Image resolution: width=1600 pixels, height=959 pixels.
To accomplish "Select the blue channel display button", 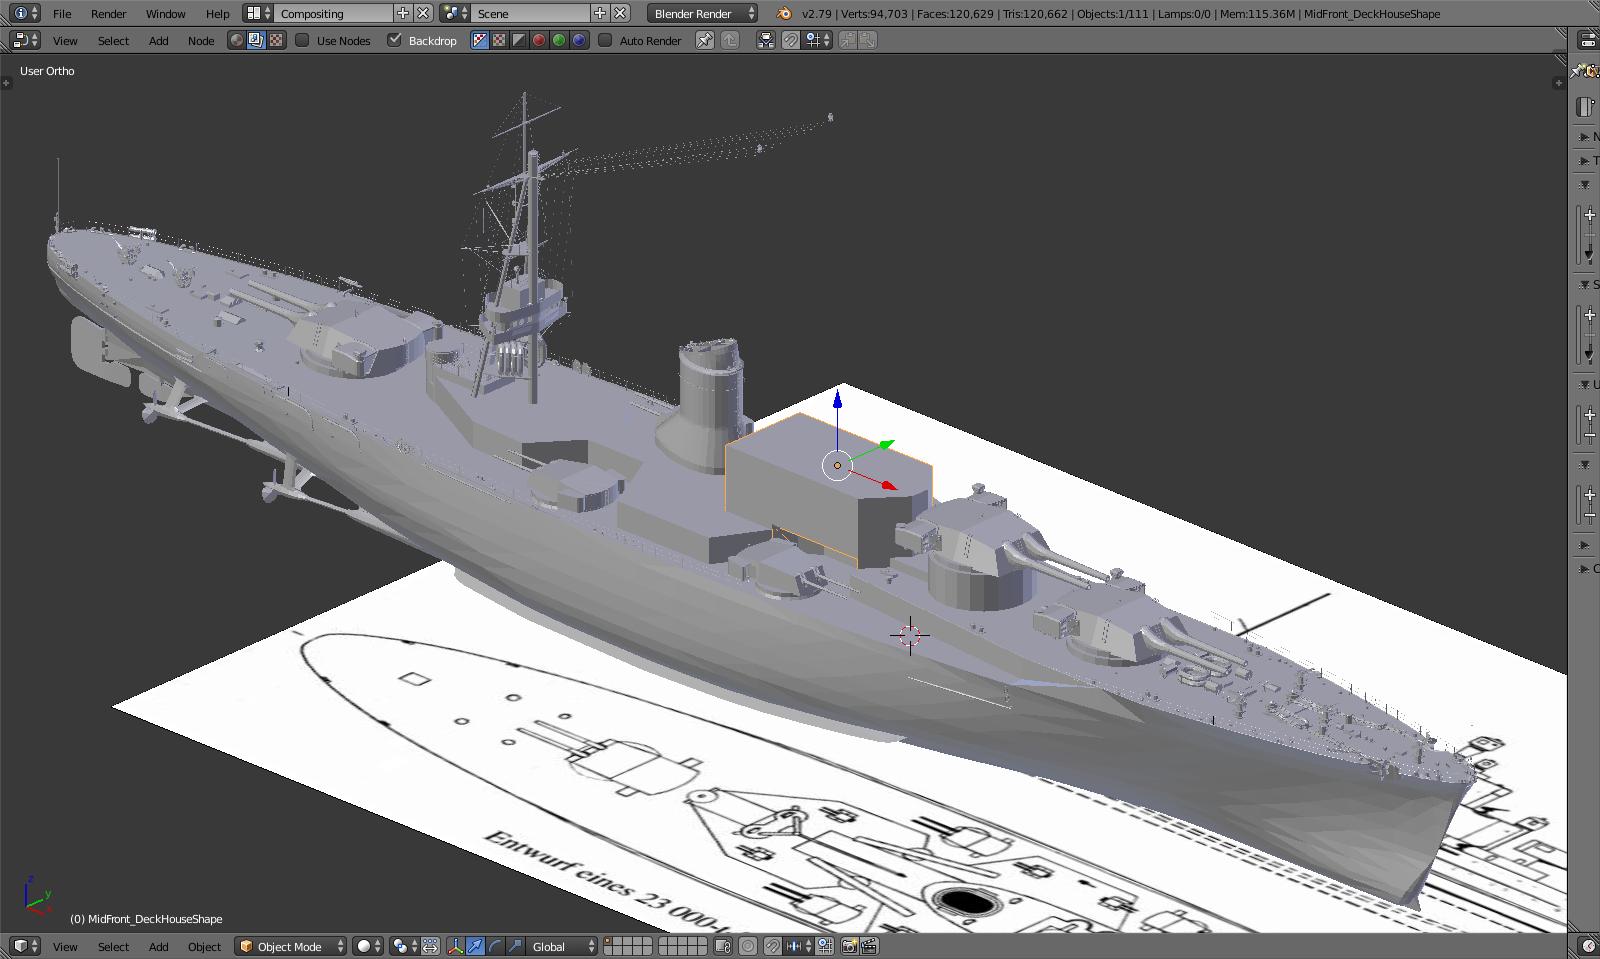I will (579, 41).
